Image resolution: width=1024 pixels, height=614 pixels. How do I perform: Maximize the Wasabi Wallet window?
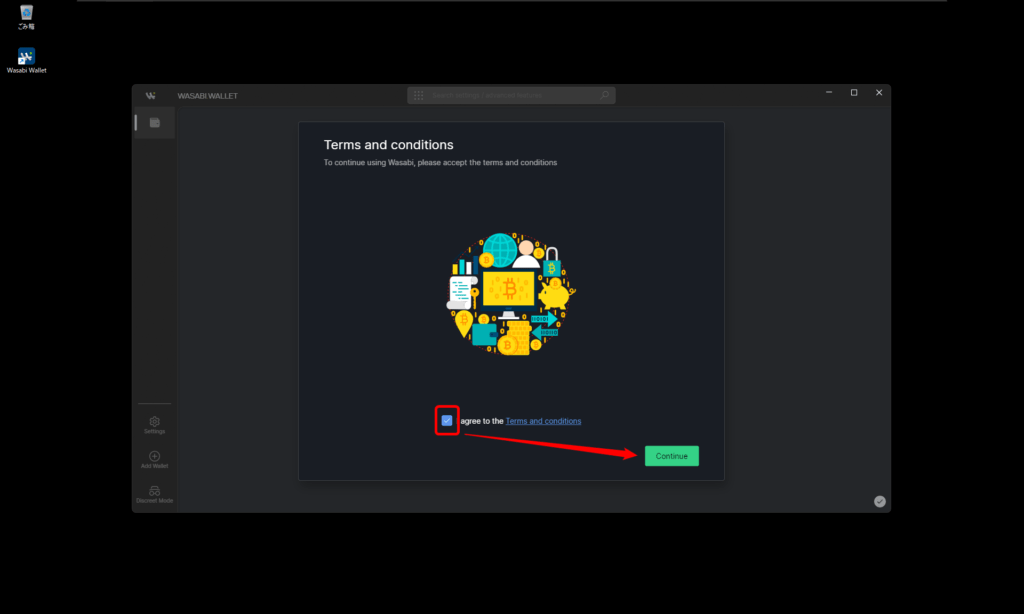[854, 93]
